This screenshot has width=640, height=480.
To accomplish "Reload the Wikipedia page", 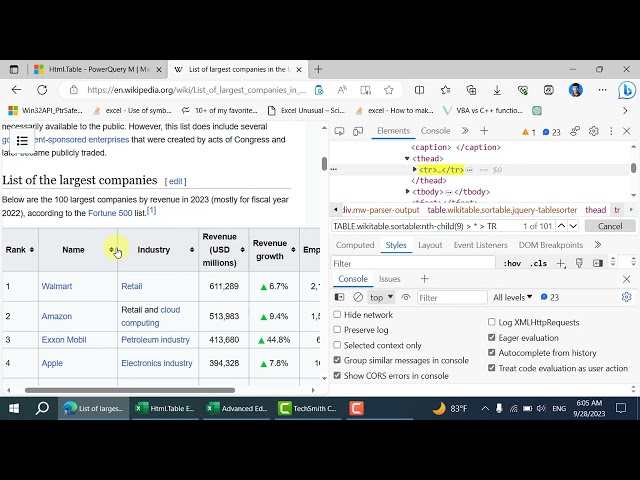I will click(x=42, y=90).
